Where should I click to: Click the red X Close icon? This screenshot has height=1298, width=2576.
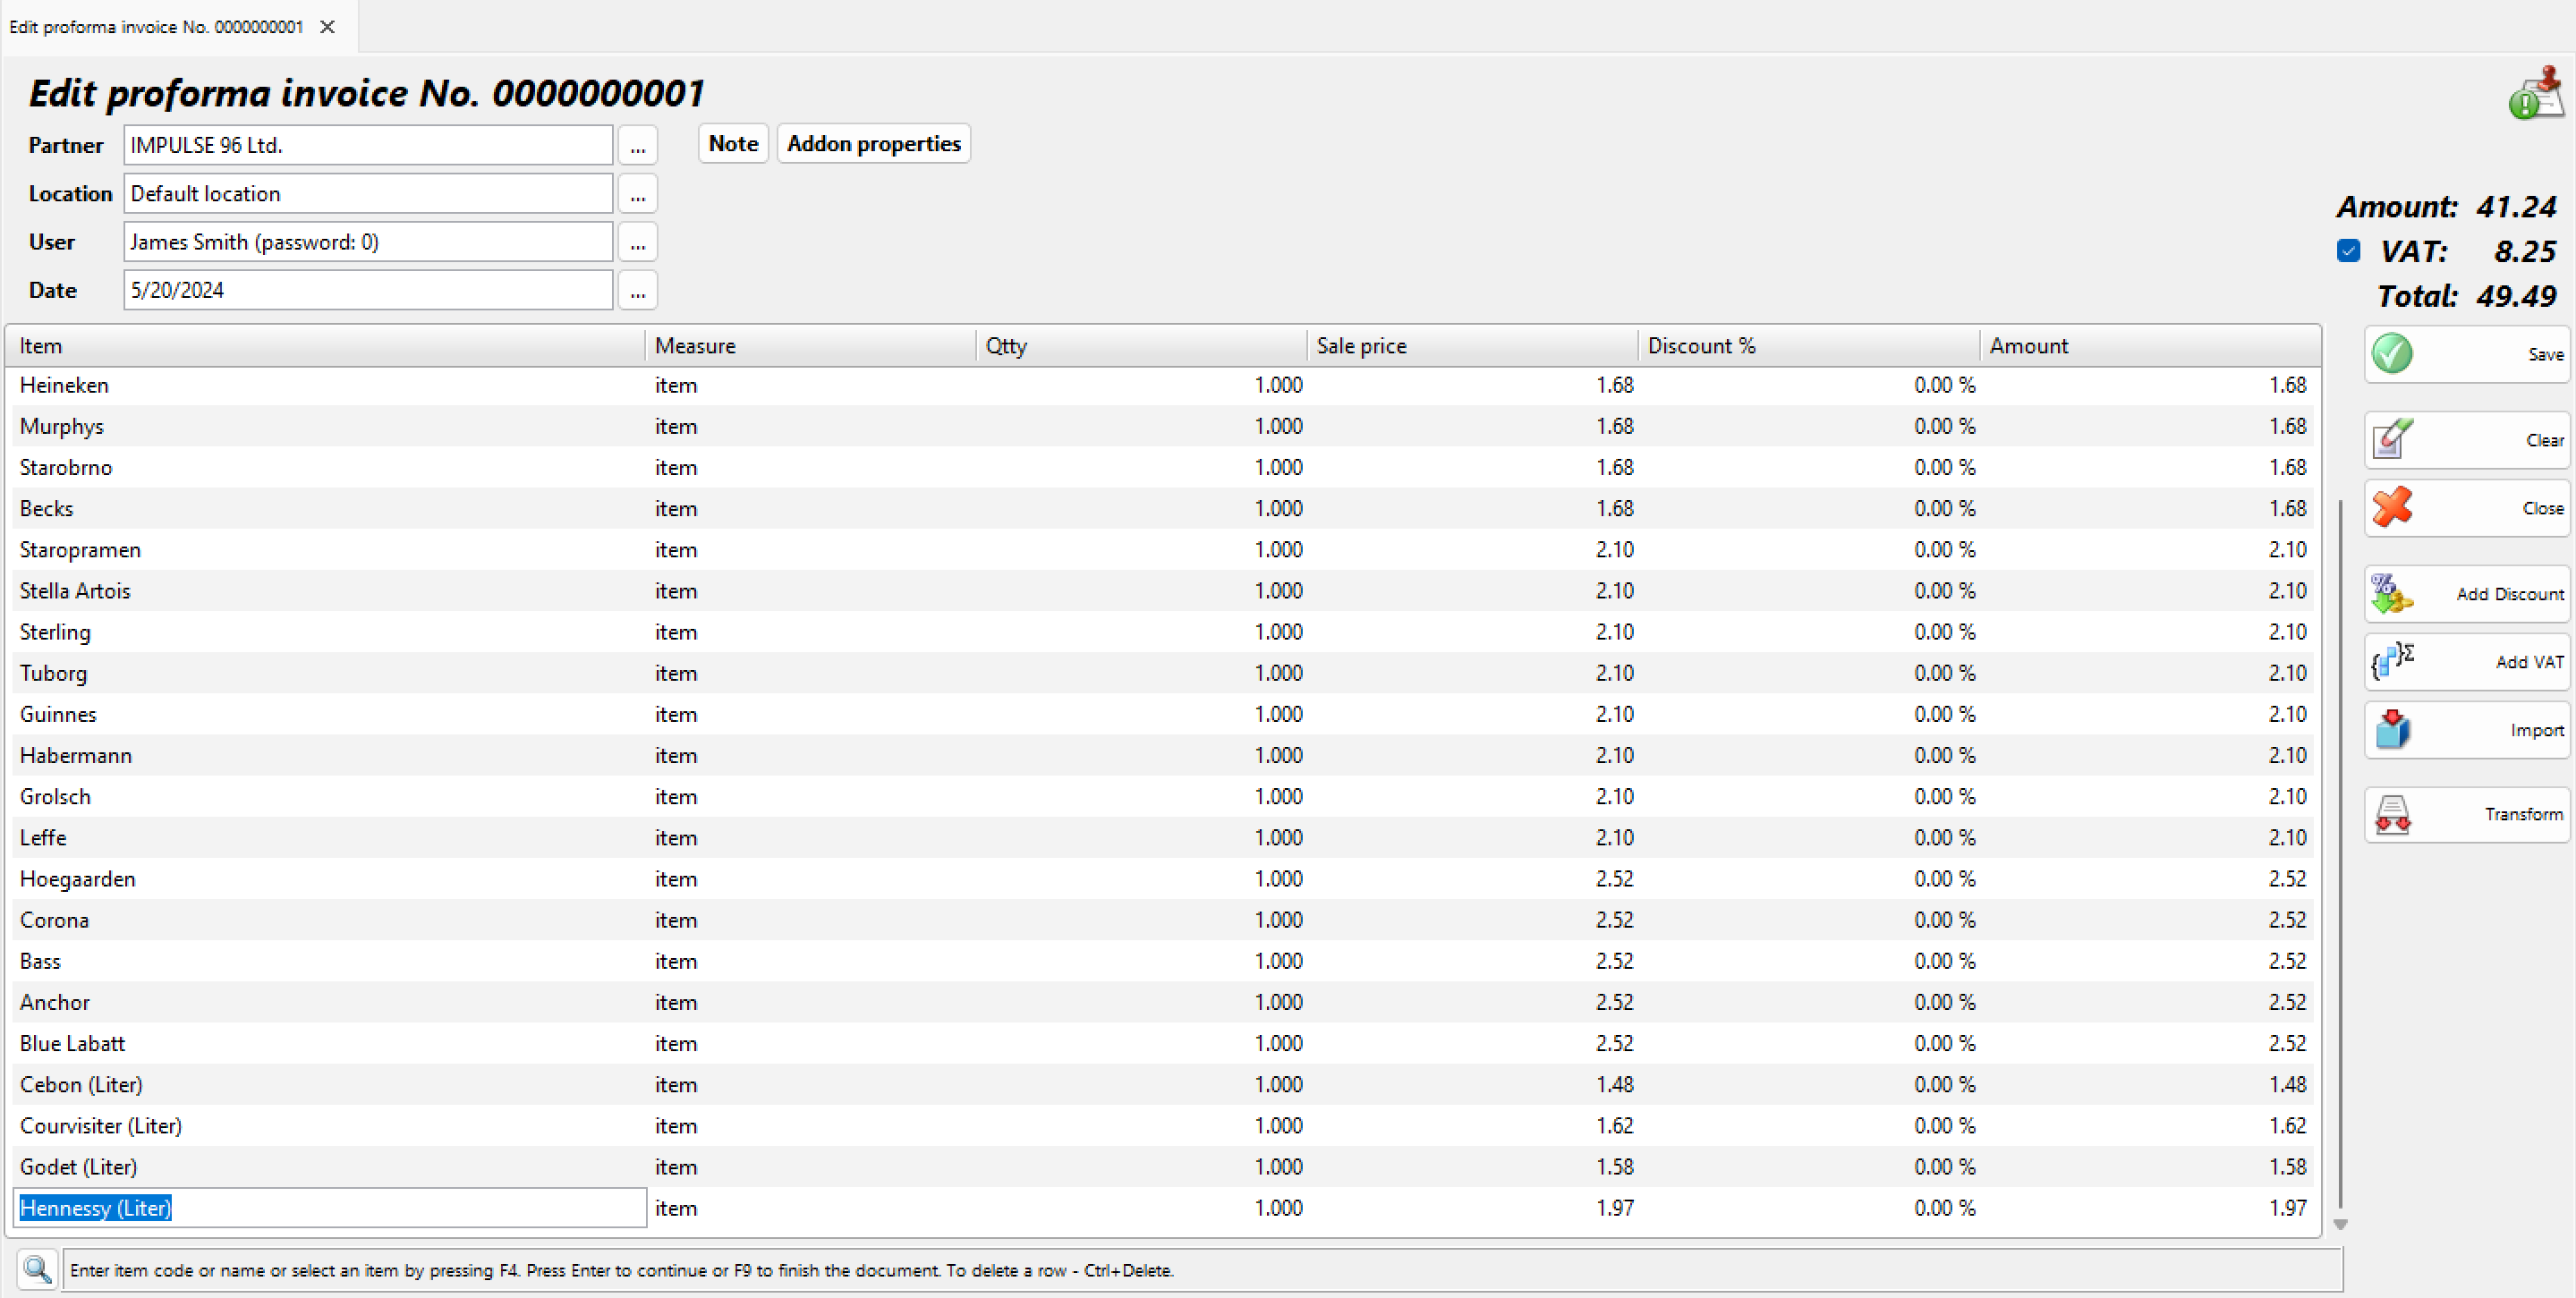point(2392,508)
